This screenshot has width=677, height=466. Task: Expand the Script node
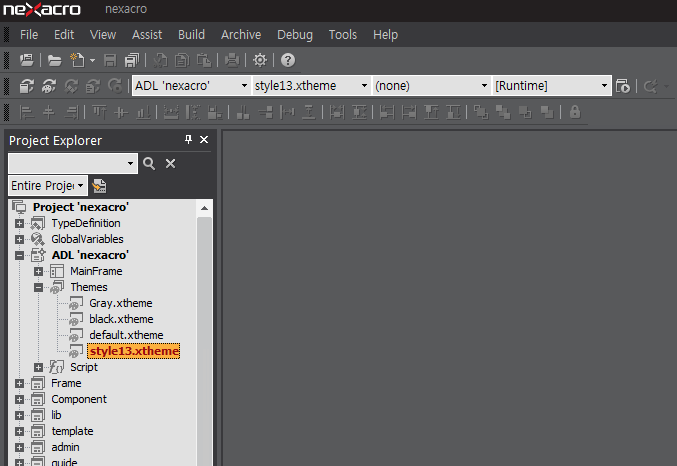point(38,367)
